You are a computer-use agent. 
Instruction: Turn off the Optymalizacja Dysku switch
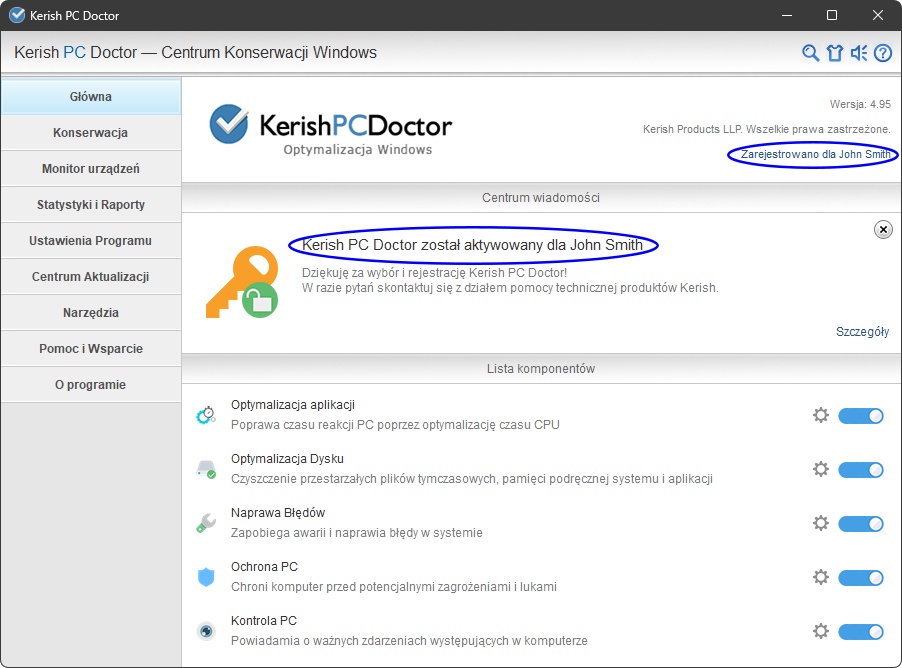[x=860, y=469]
